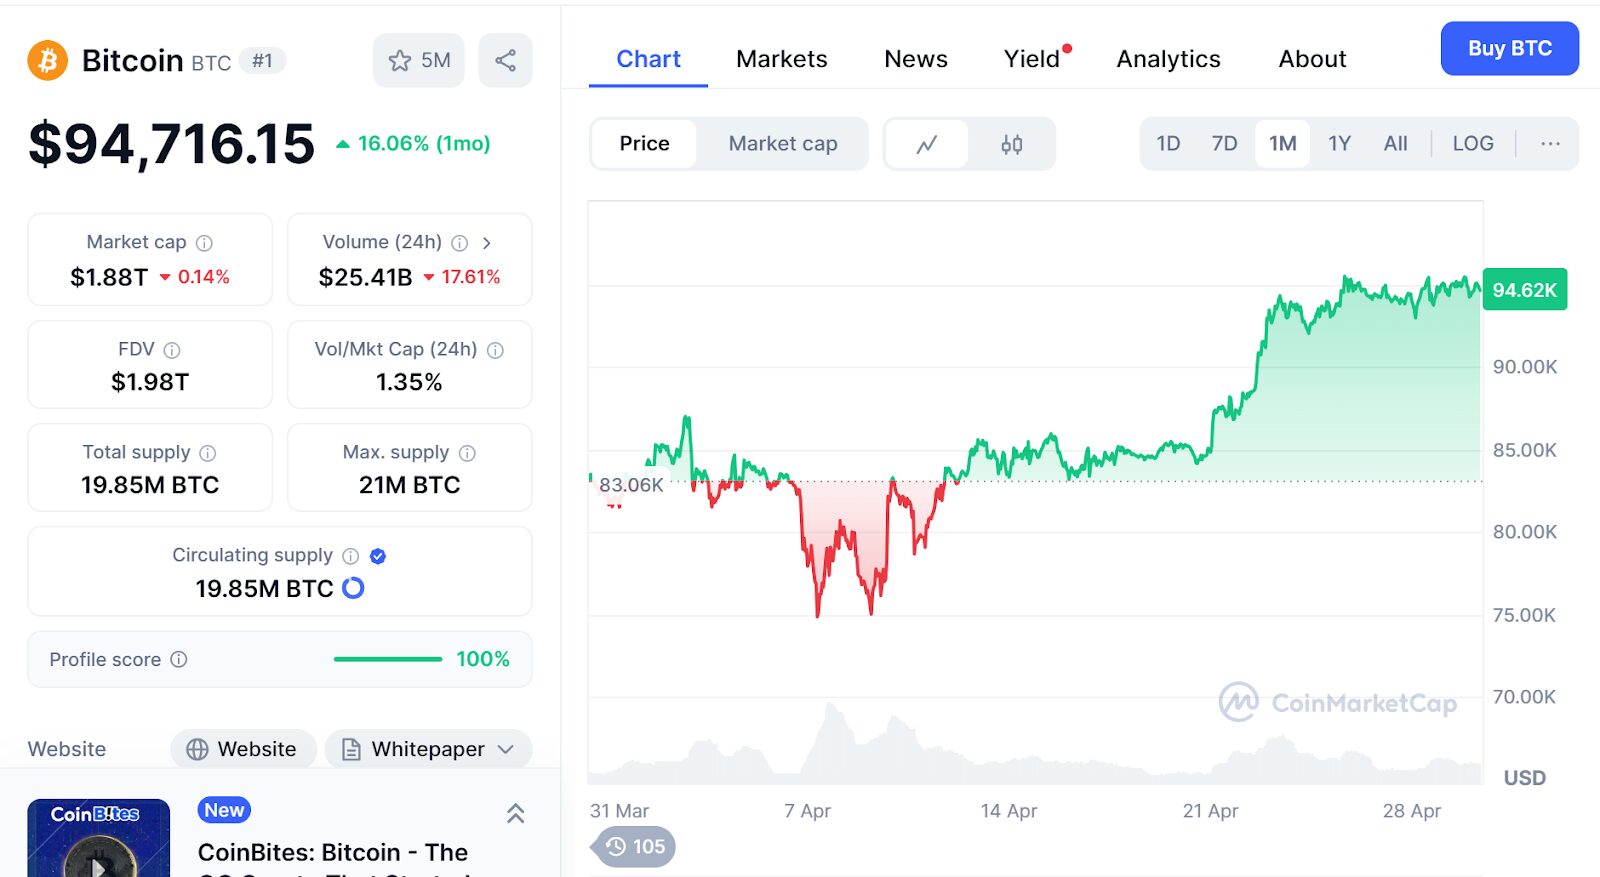Switch to the Analytics tab
1600x877 pixels.
coord(1168,59)
